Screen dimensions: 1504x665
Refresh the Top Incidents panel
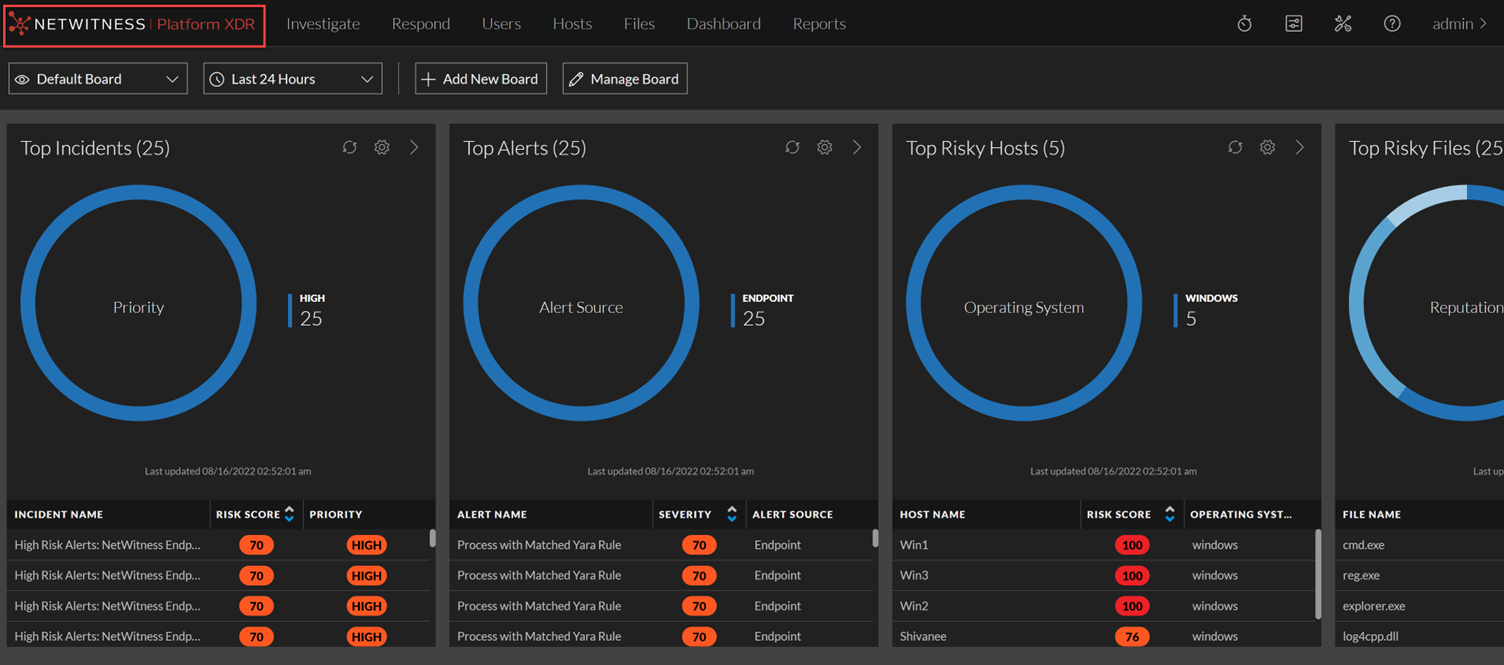click(x=349, y=148)
